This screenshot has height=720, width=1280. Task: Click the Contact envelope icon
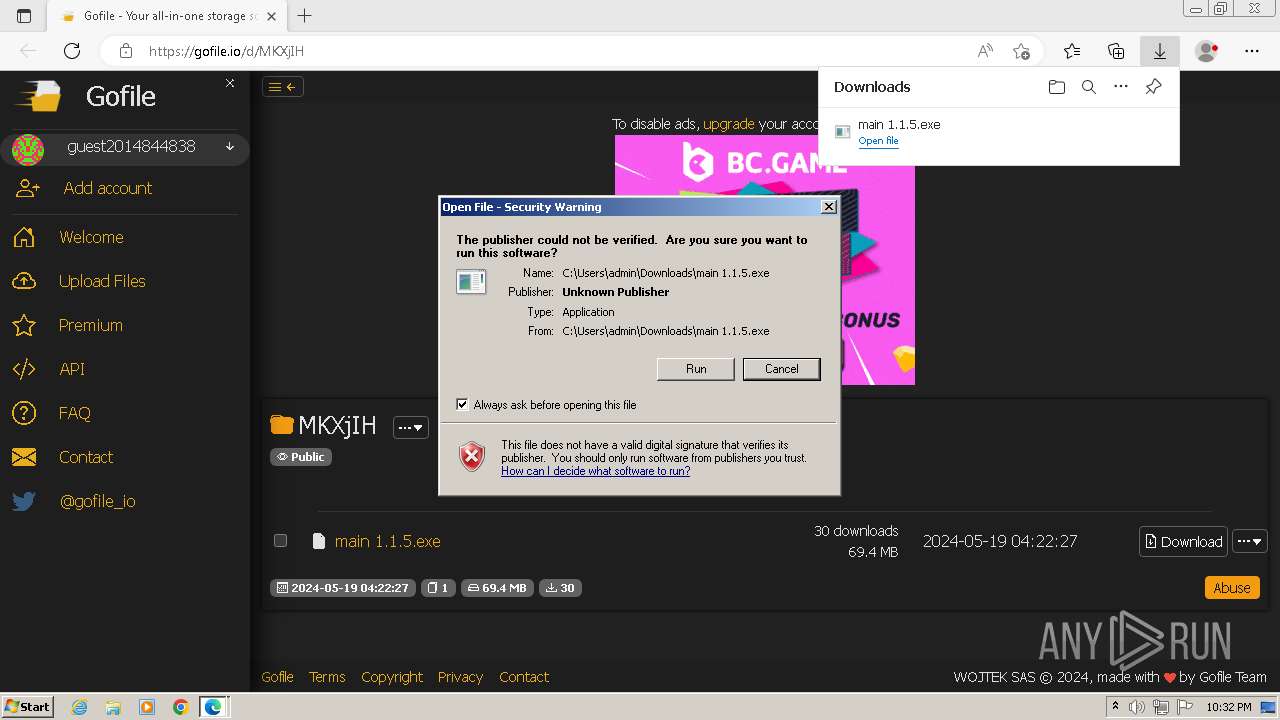pos(24,457)
